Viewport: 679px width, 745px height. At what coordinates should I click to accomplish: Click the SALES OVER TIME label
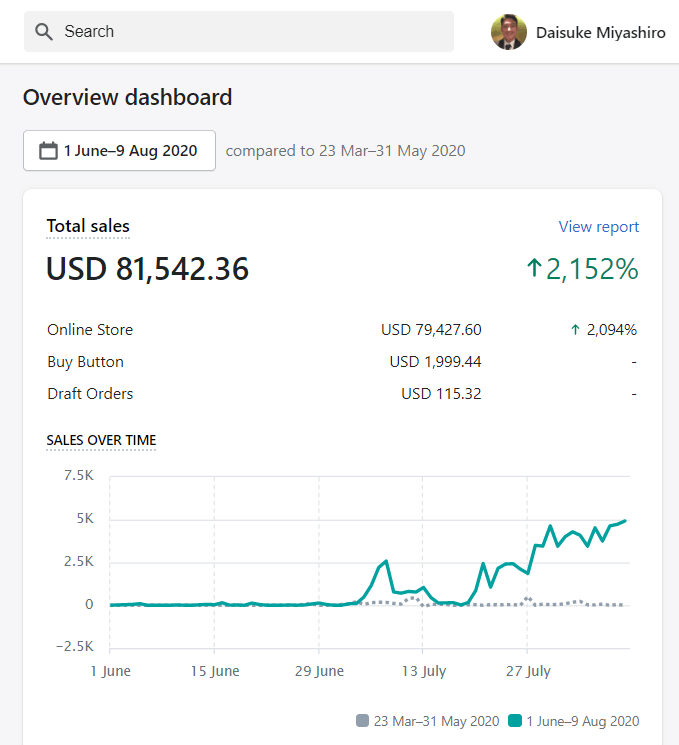click(101, 440)
